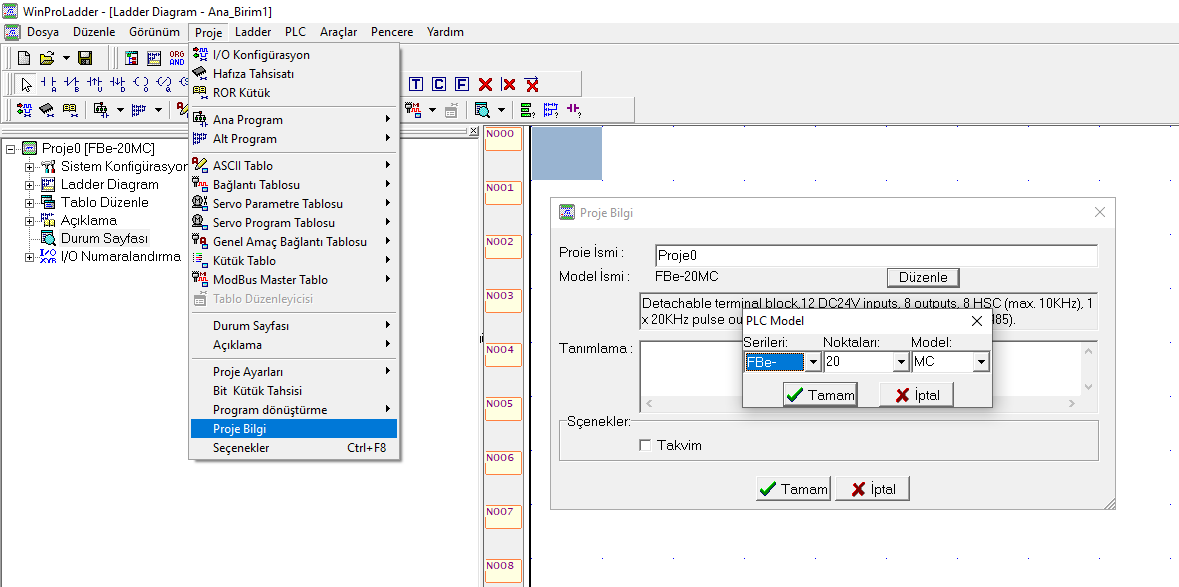This screenshot has width=1179, height=587.
Task: Click the Proje İsmi input field
Action: [876, 255]
